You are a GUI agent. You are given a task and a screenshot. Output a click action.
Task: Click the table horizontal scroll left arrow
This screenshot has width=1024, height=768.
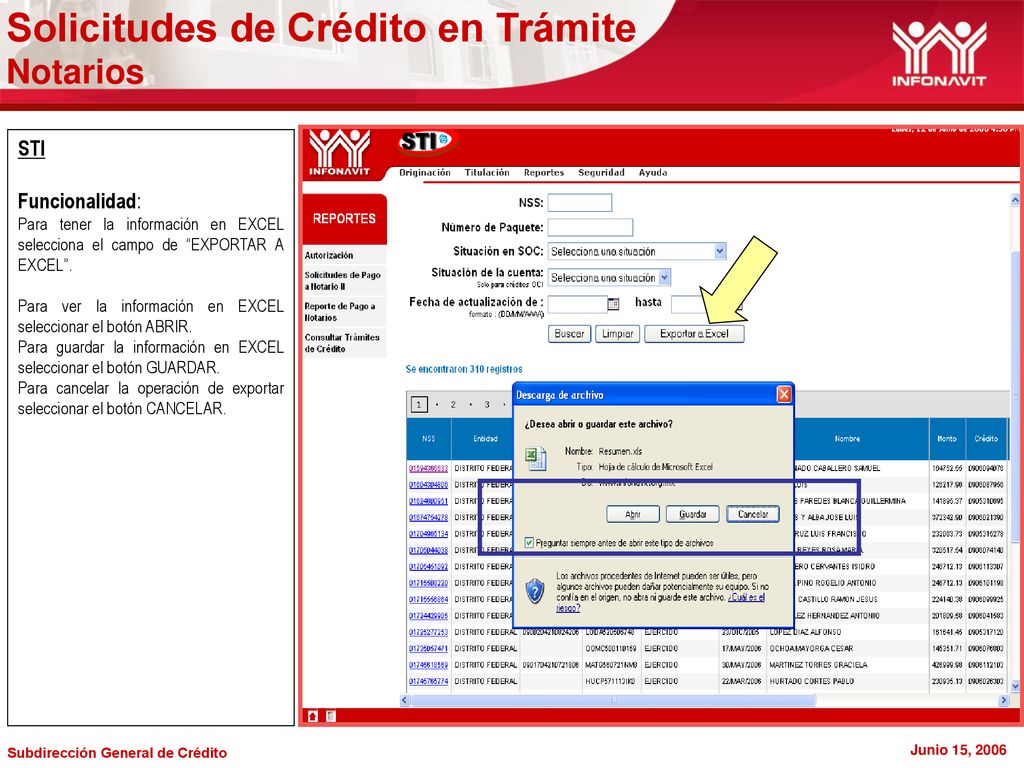404,700
